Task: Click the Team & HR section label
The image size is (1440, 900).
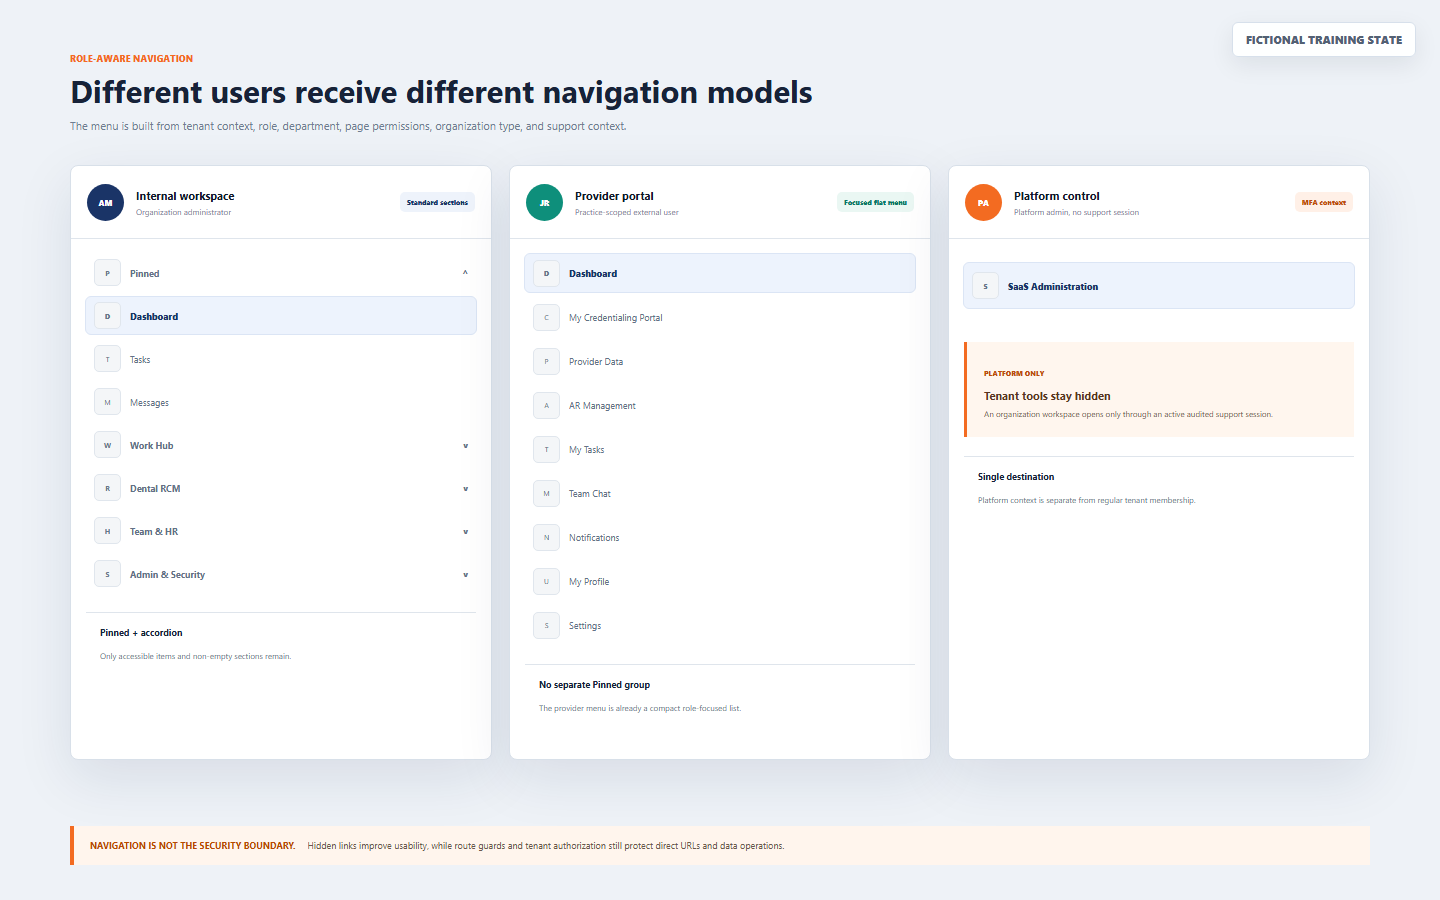Action: pos(154,531)
